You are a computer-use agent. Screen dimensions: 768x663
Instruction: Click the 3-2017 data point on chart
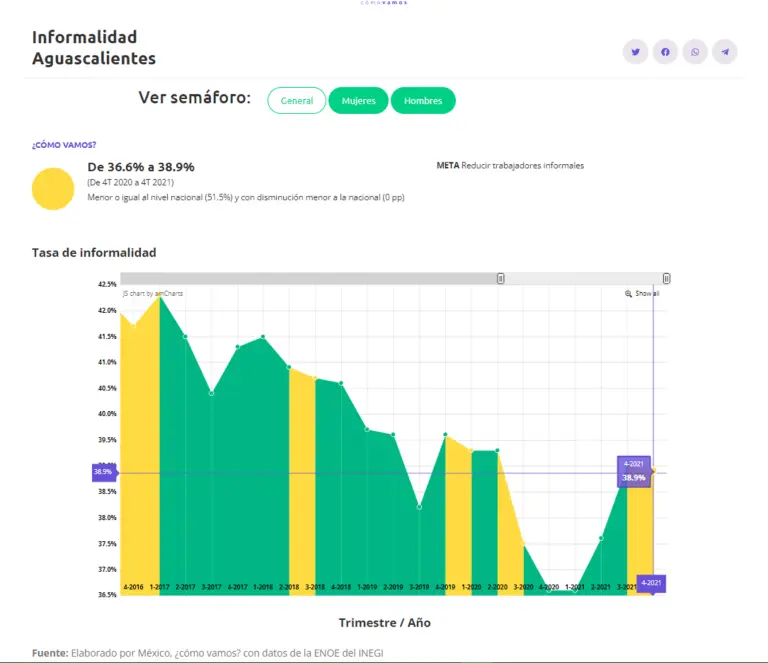[211, 393]
